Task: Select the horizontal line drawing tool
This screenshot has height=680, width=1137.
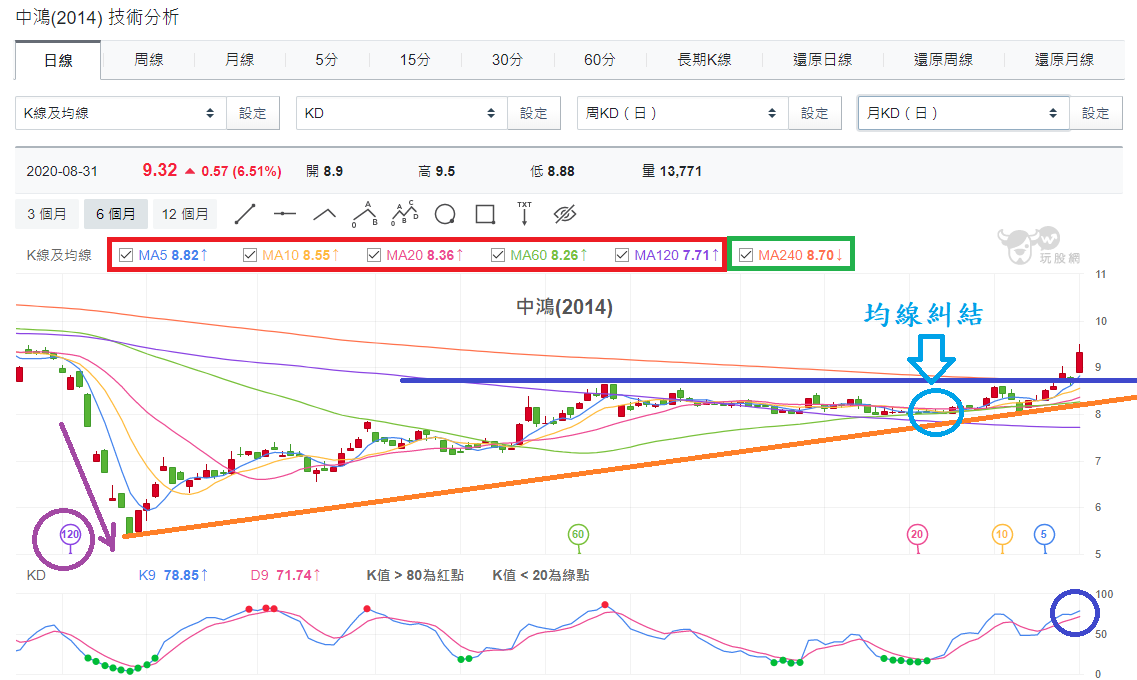Action: [284, 214]
